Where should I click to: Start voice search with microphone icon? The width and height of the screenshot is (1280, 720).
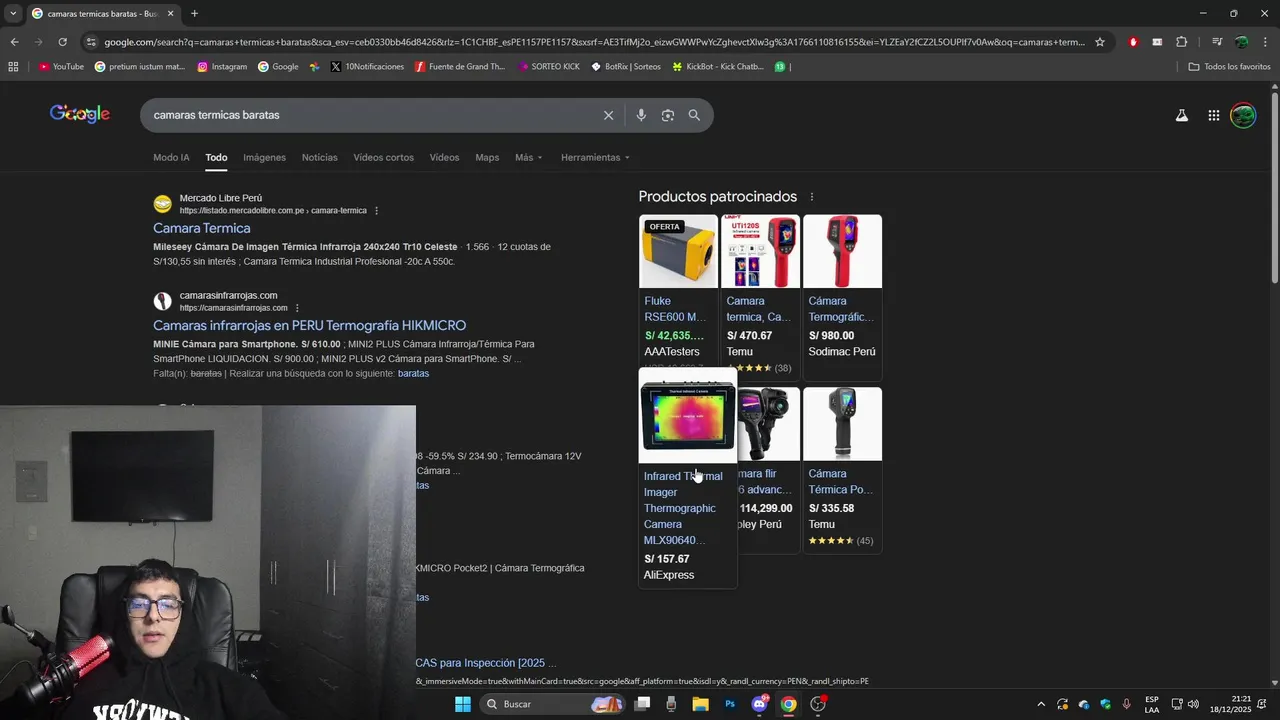641,115
